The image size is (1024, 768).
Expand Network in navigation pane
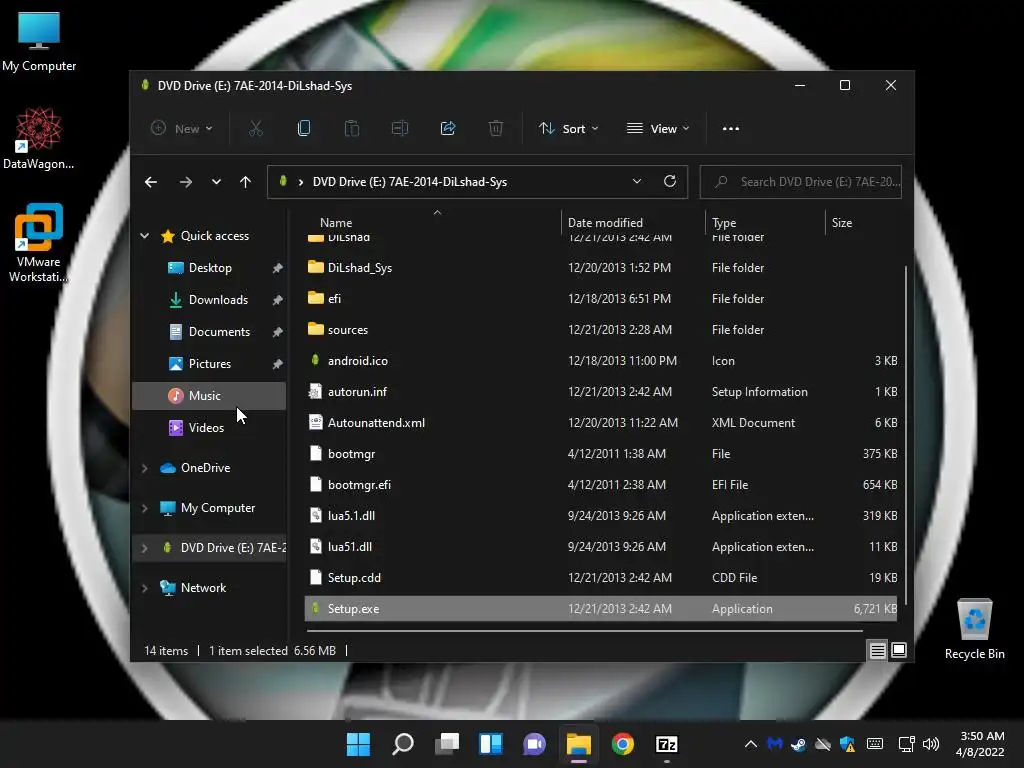[144, 588]
